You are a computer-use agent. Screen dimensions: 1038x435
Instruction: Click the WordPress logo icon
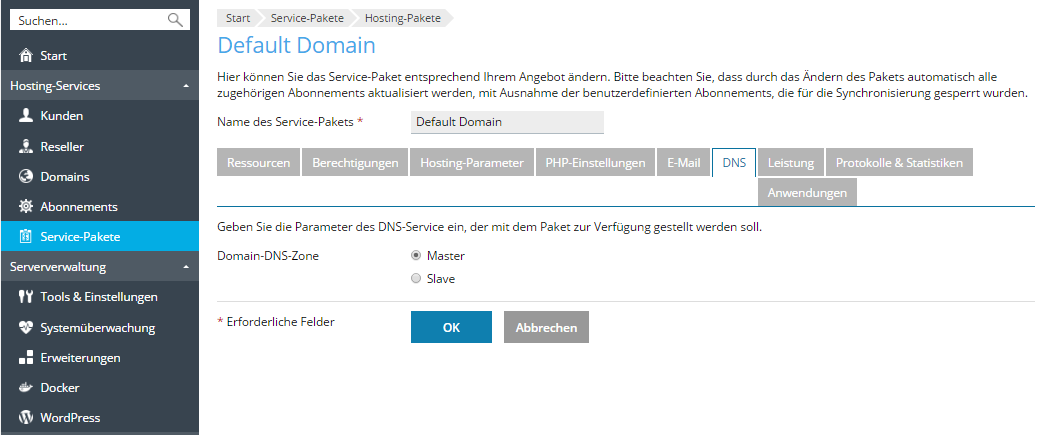27,418
